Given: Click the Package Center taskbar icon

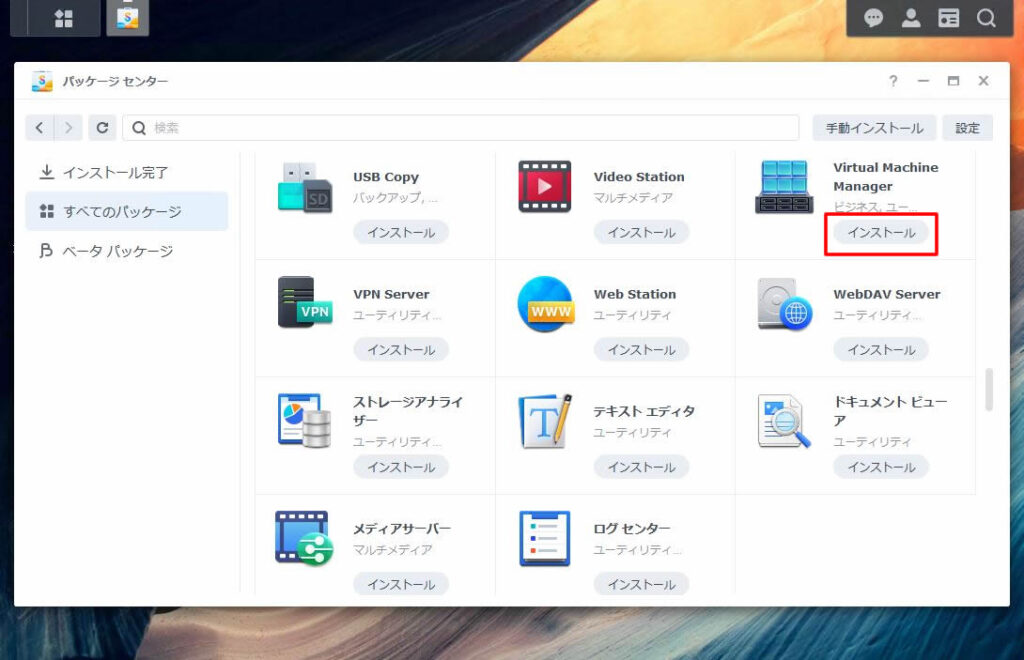Looking at the screenshot, I should pos(127,18).
